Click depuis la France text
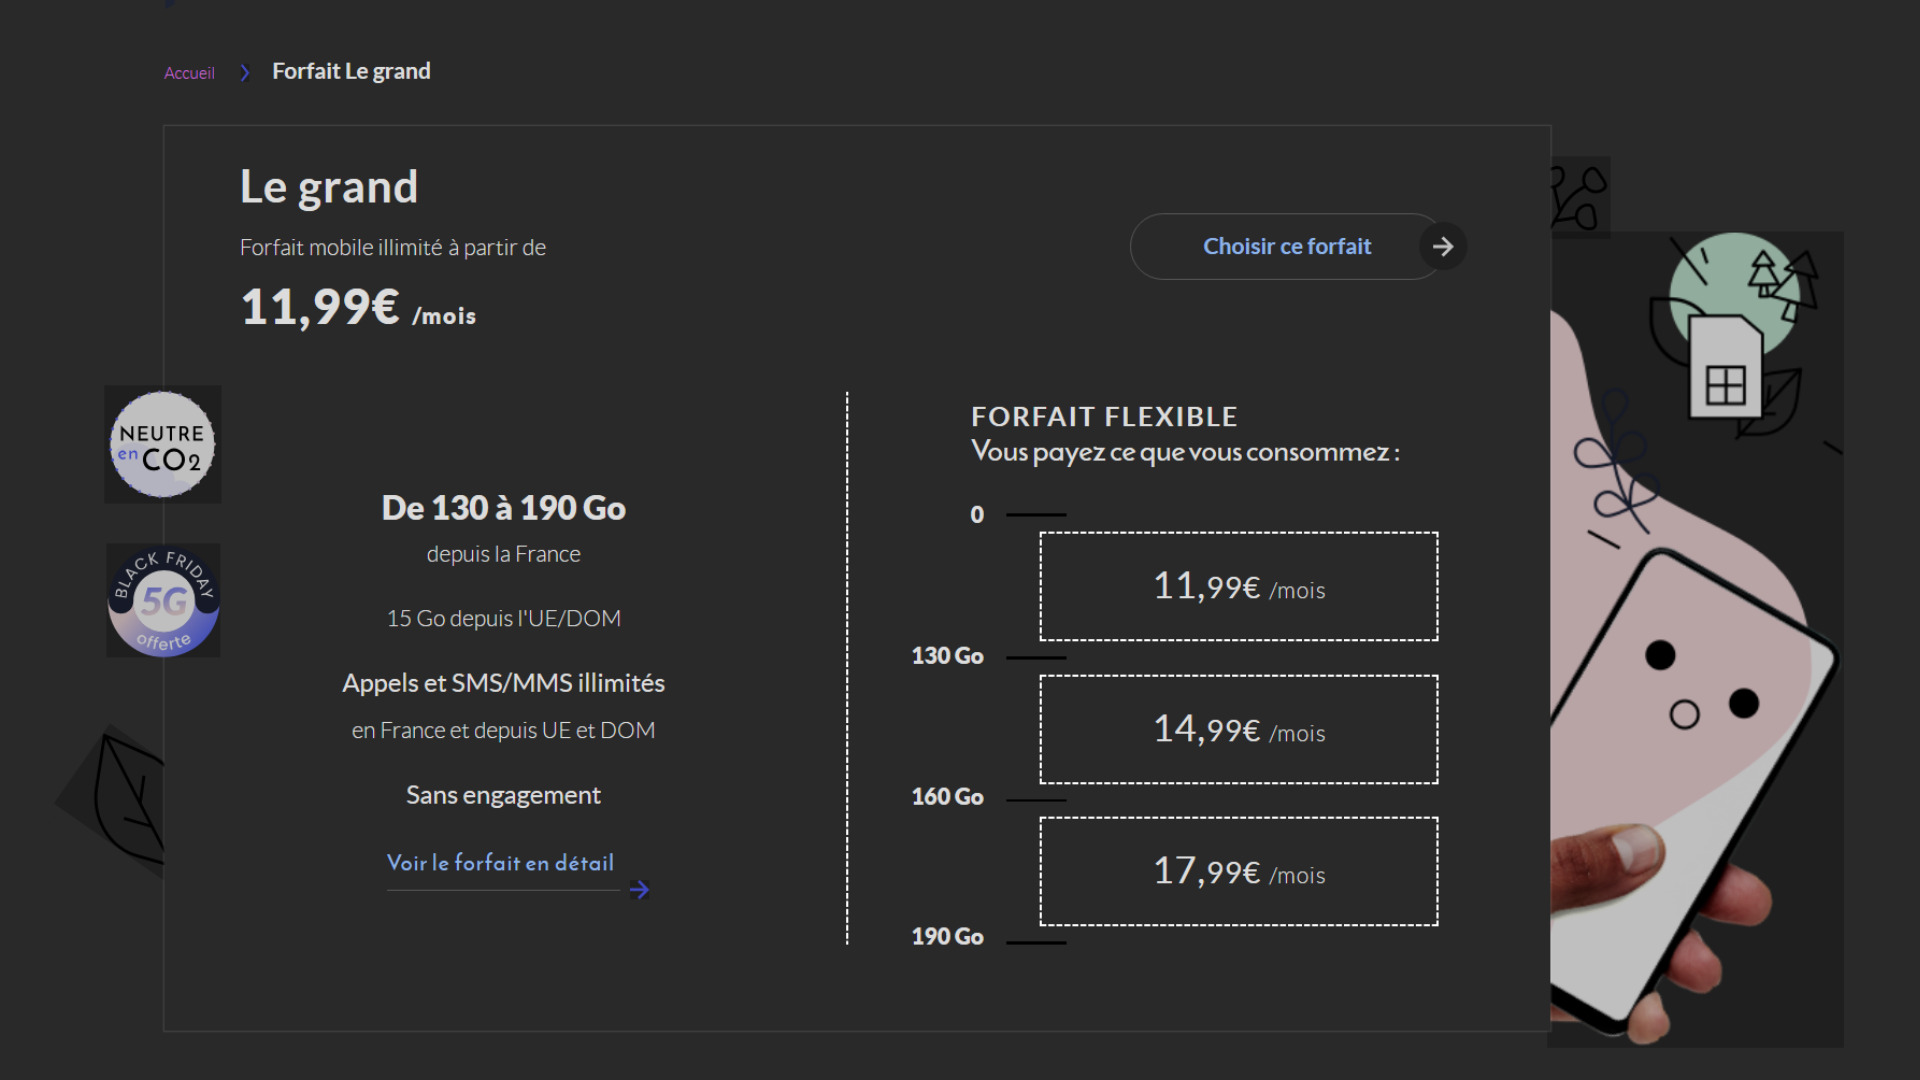Screen dimensions: 1920x1080 point(503,554)
